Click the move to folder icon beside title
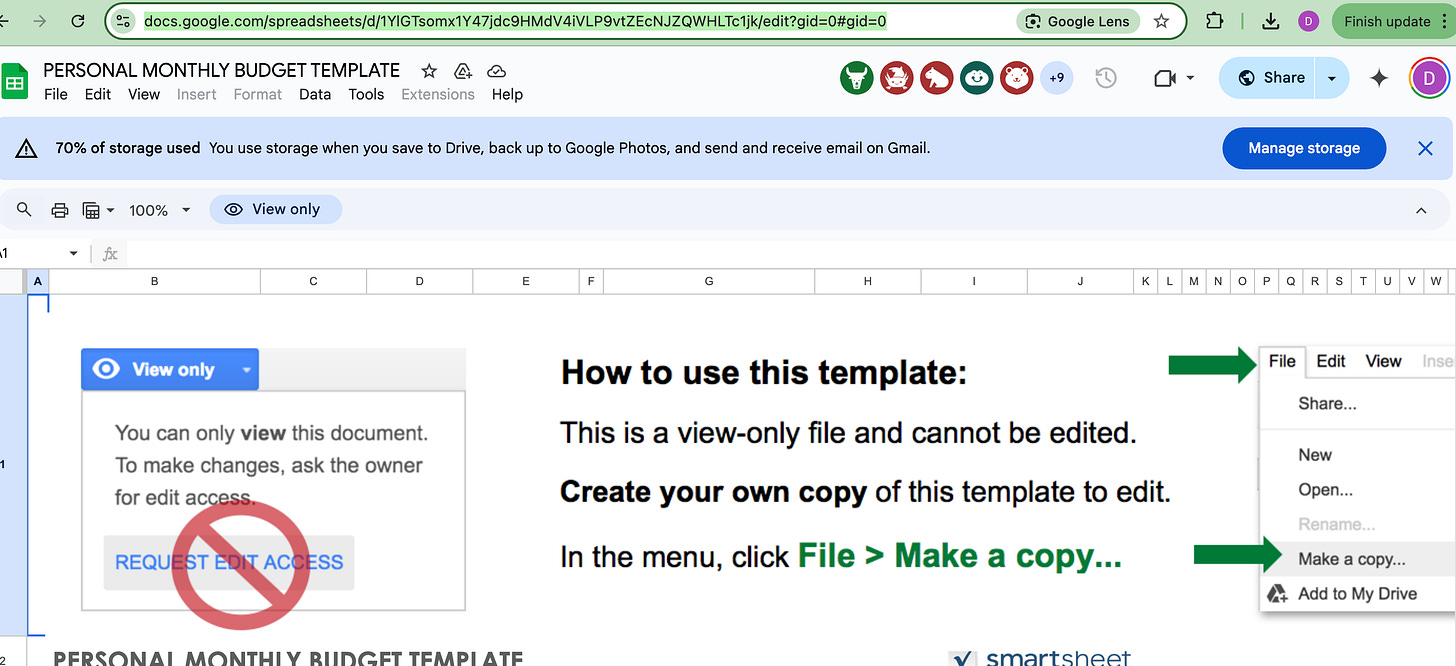Image resolution: width=1456 pixels, height=666 pixels. [x=462, y=71]
